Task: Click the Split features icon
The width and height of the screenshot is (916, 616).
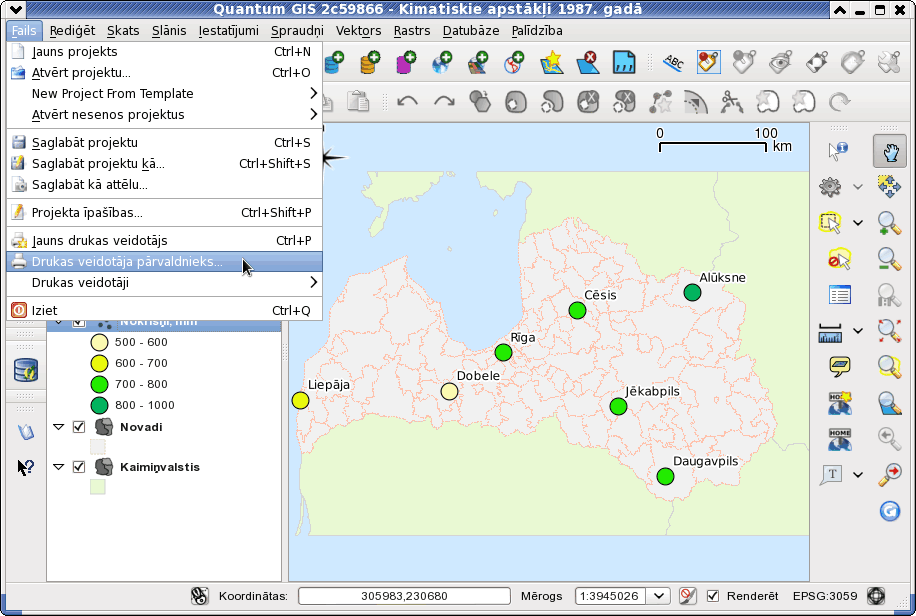Action: pos(731,102)
